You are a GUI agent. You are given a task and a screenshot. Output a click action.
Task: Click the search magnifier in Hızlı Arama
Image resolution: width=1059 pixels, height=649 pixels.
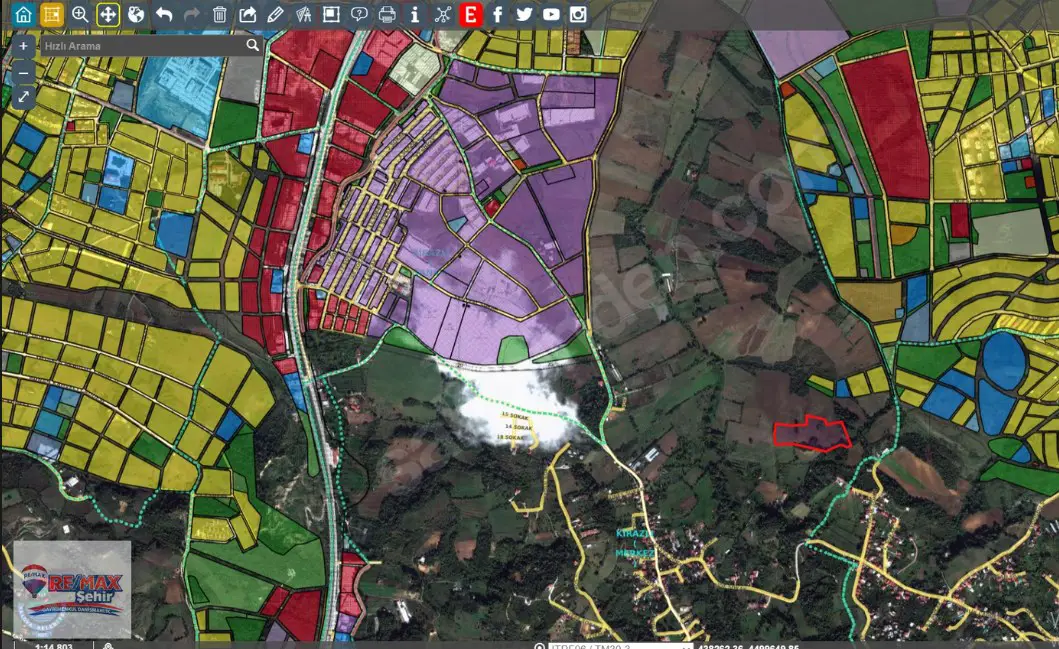(x=253, y=45)
